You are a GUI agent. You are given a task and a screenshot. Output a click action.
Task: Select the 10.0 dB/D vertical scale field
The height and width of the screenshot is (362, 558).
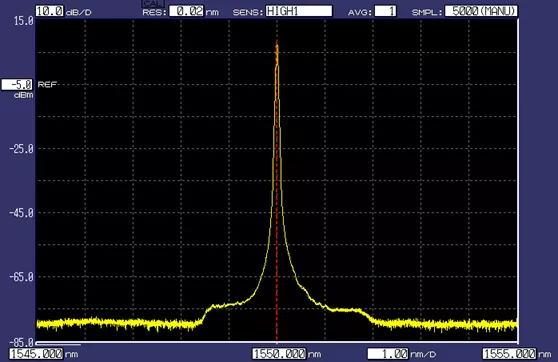(x=49, y=11)
